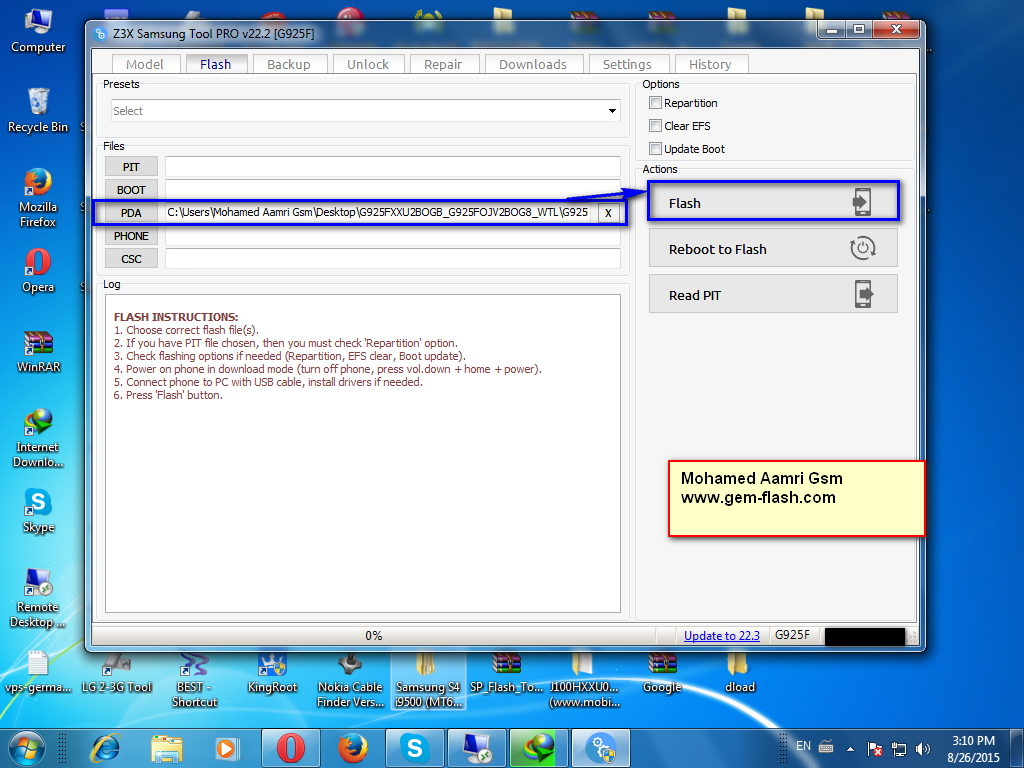Image resolution: width=1024 pixels, height=768 pixels.
Task: Switch to Z3X tool taskbar button
Action: tap(601, 748)
